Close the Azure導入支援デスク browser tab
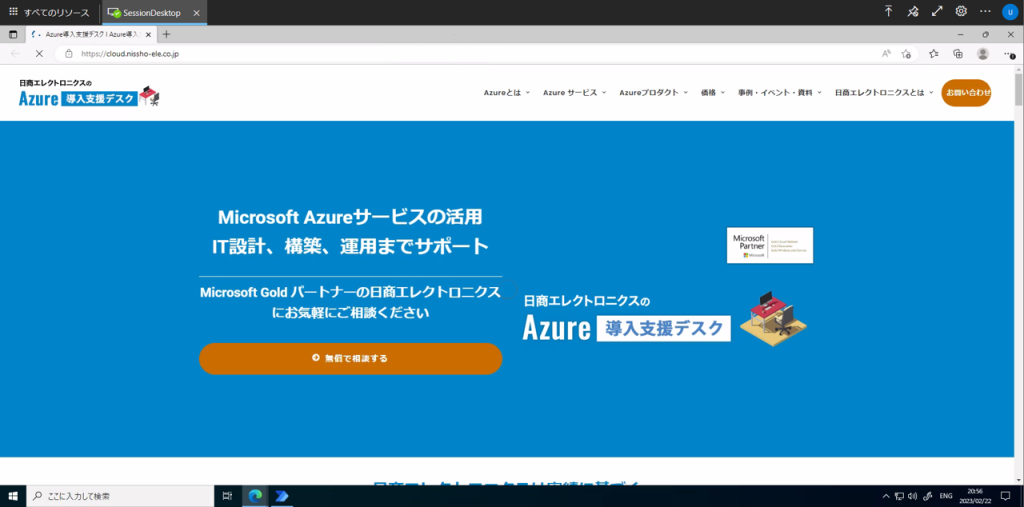 (149, 35)
